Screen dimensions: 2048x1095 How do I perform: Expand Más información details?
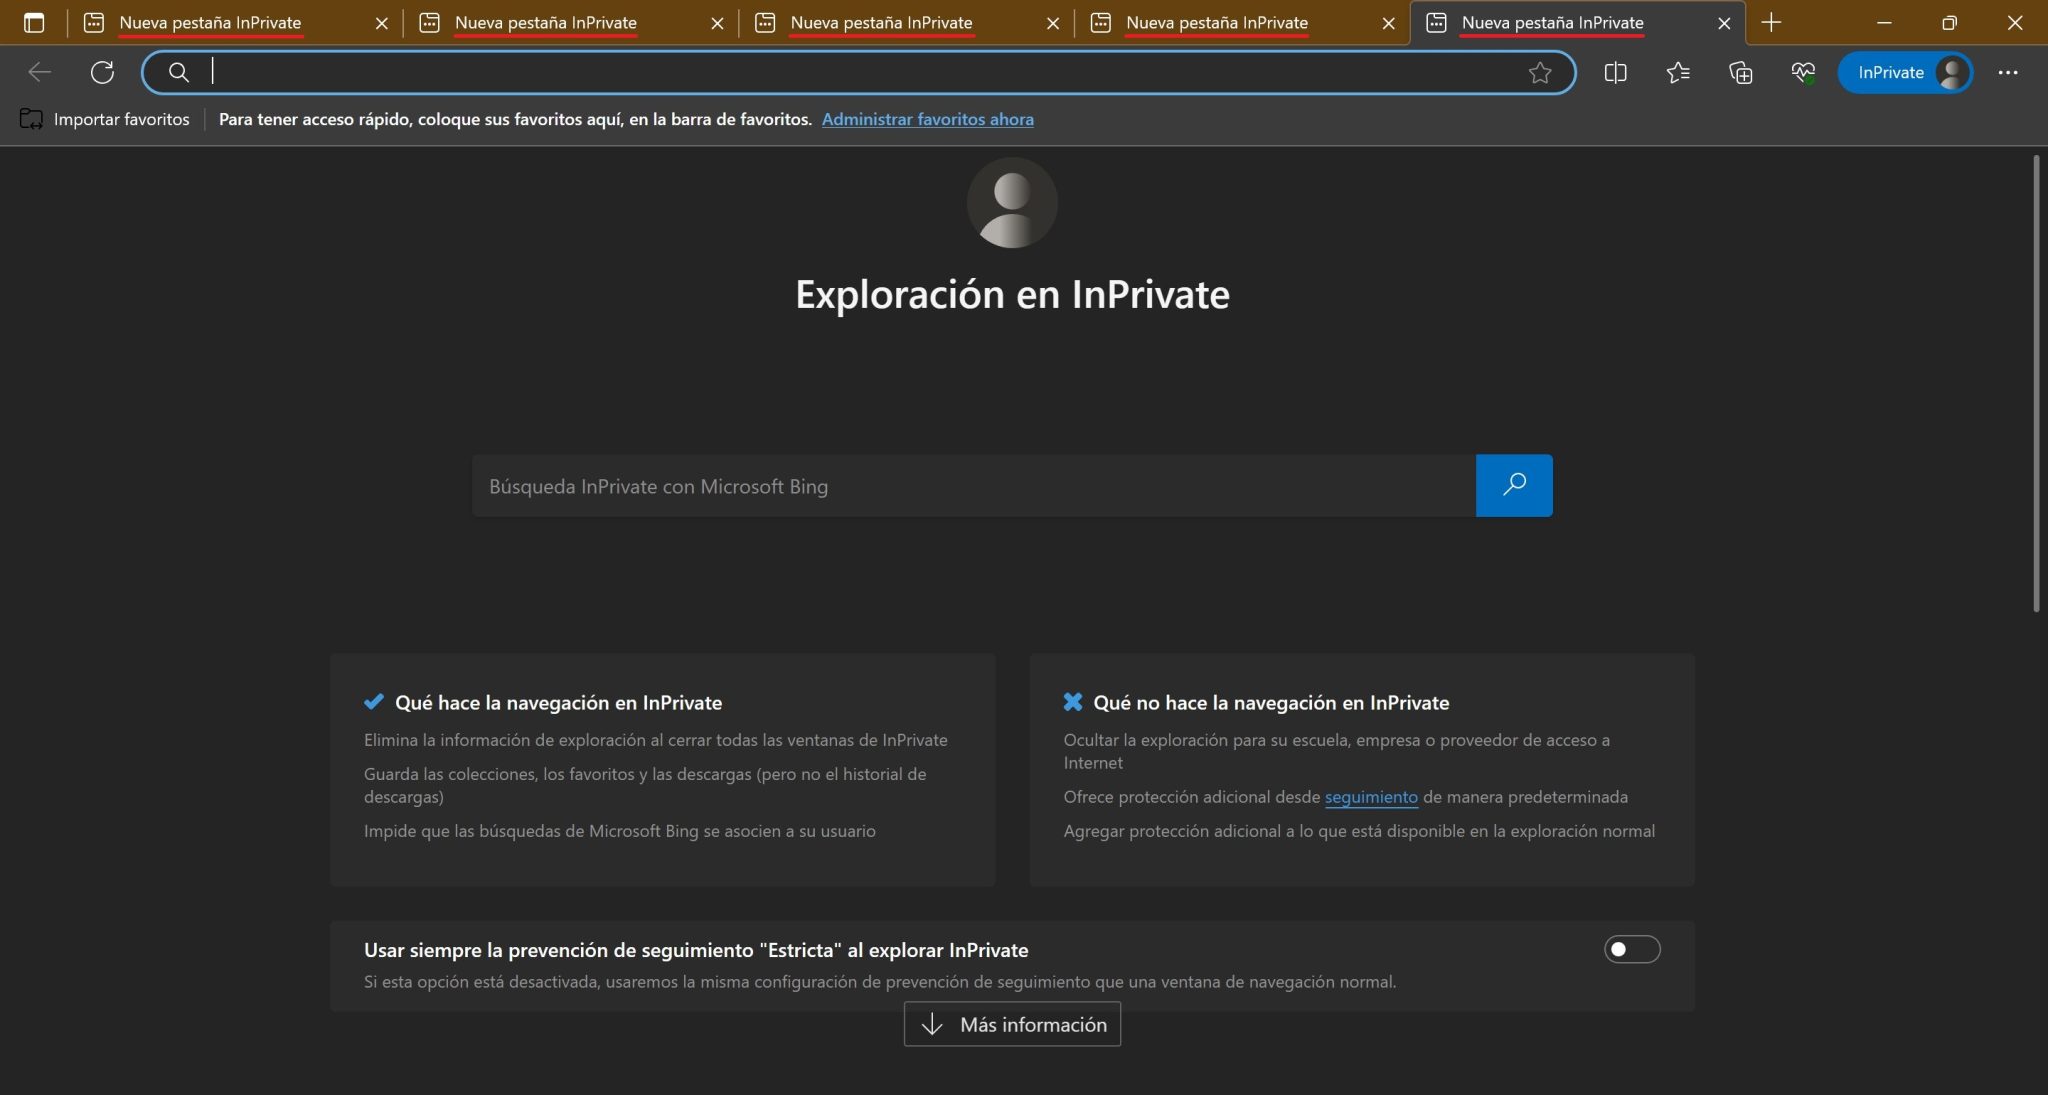point(1011,1024)
